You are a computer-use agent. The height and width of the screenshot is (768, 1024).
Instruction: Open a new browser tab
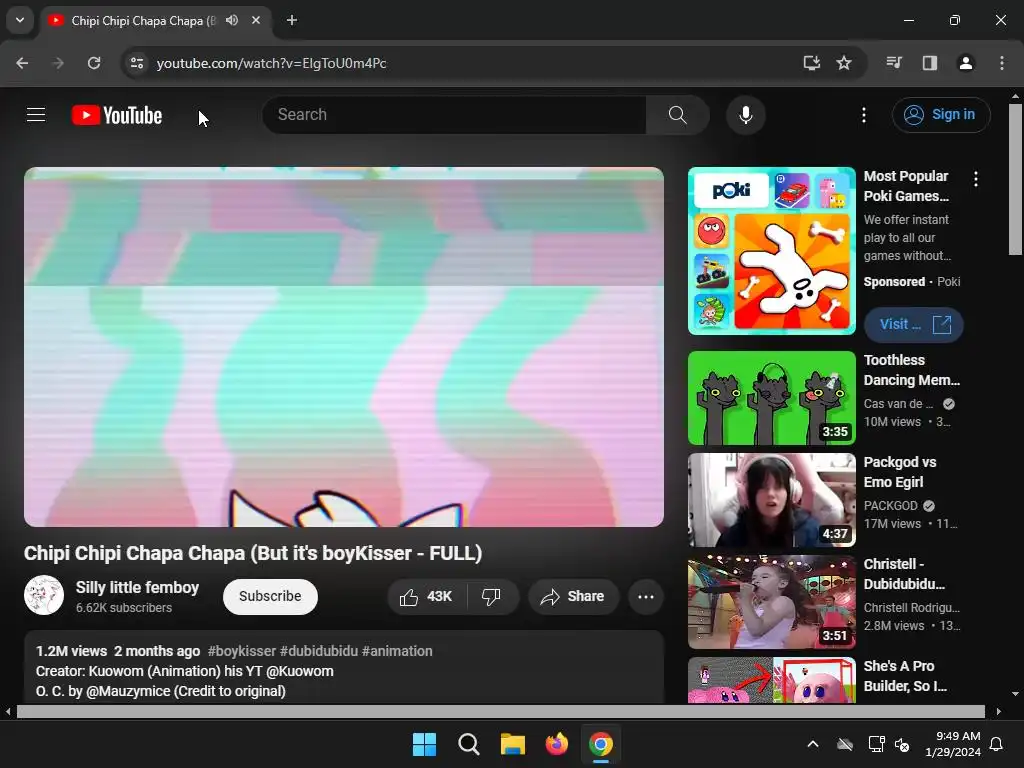point(292,20)
